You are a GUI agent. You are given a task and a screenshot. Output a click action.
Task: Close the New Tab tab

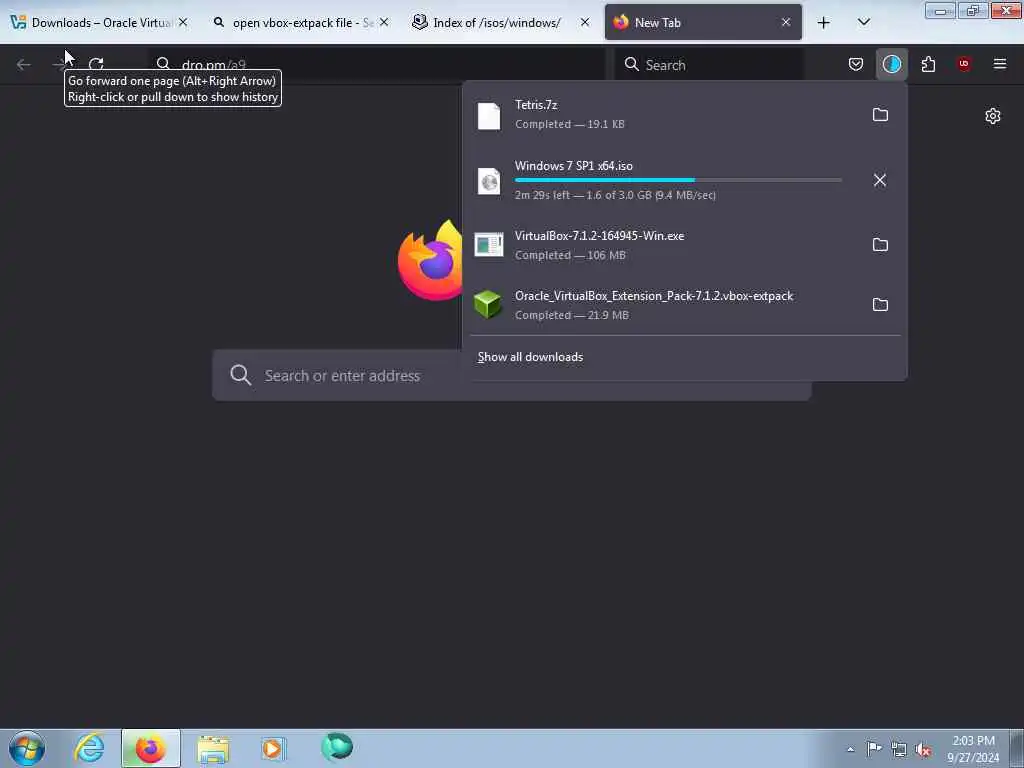pyautogui.click(x=786, y=22)
